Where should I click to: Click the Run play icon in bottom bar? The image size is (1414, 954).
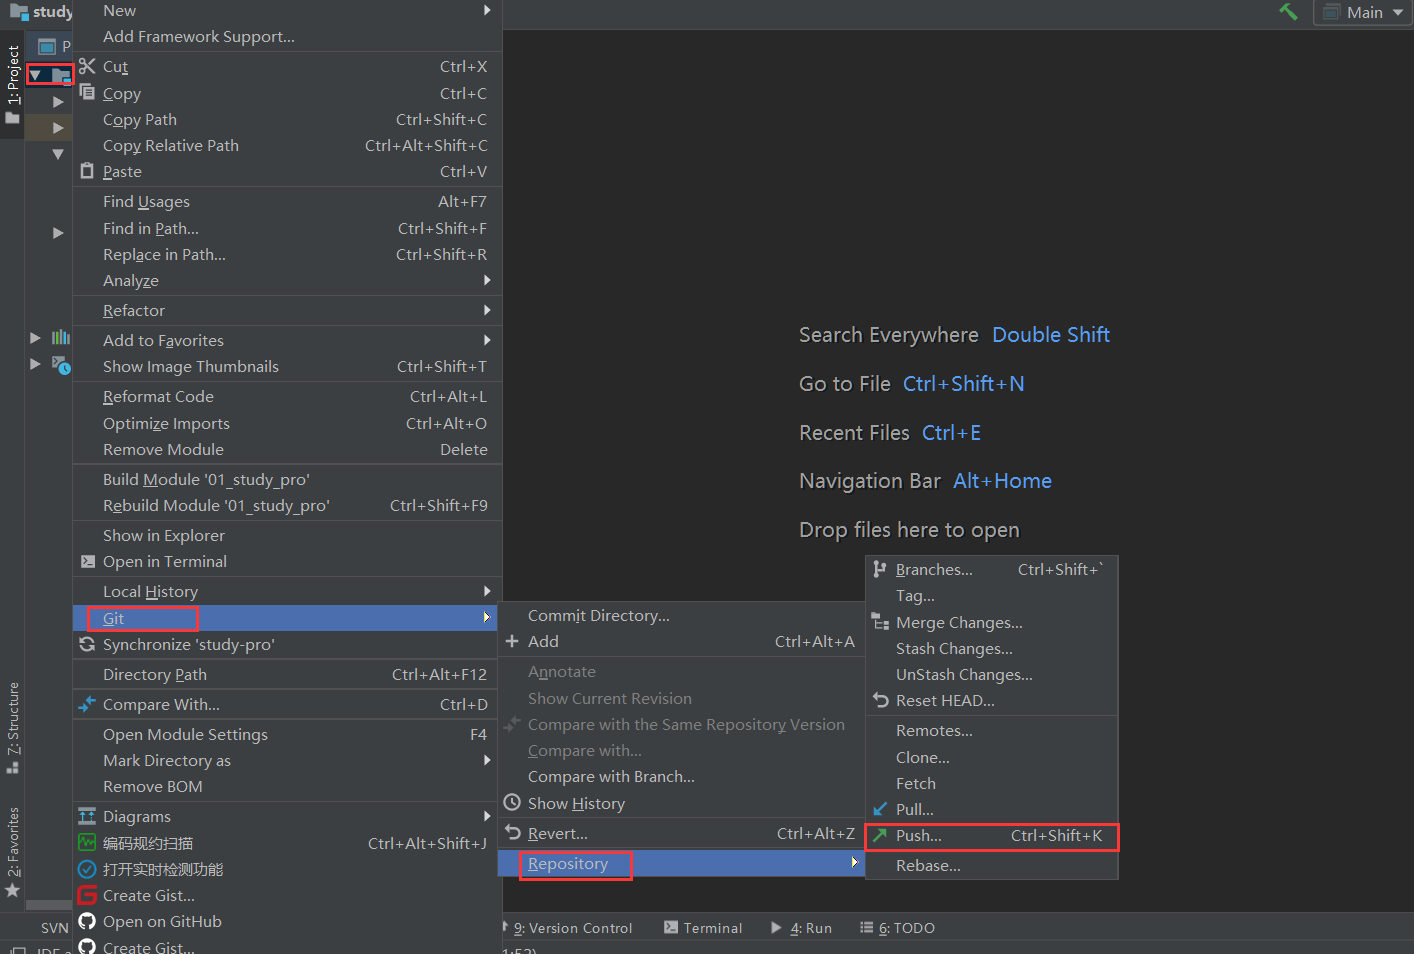point(776,927)
